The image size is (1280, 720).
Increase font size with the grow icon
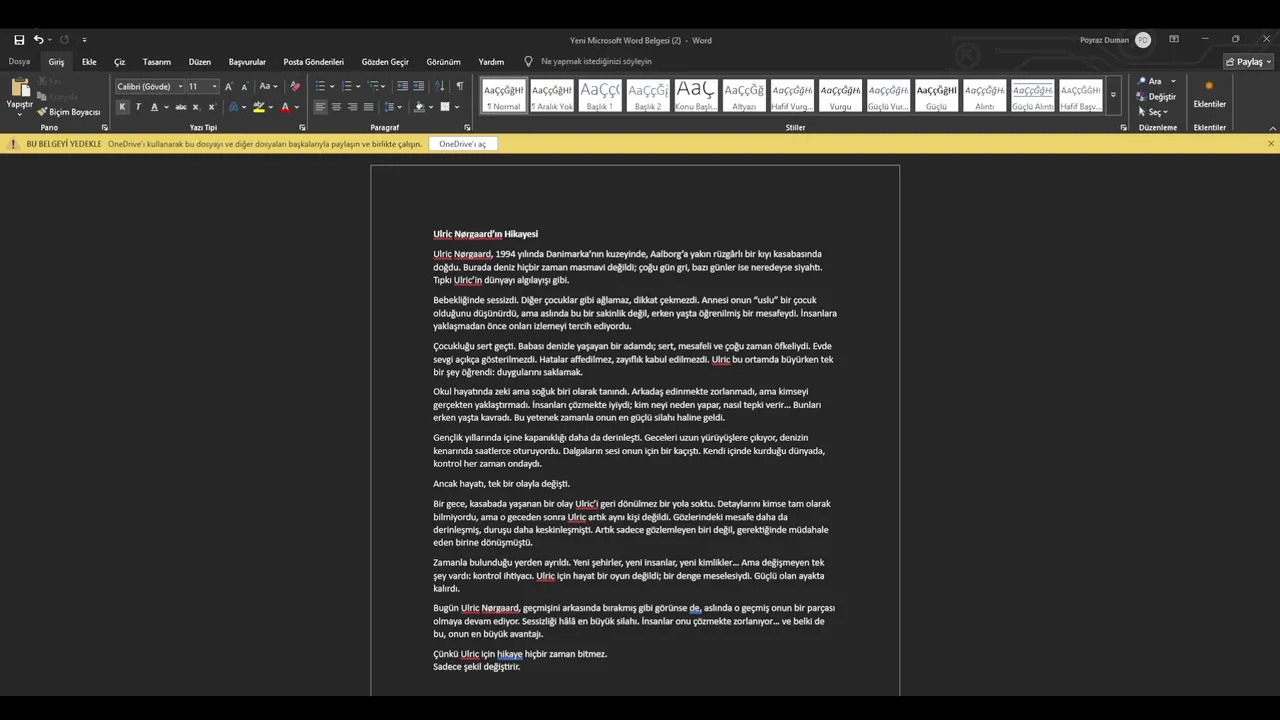click(229, 87)
